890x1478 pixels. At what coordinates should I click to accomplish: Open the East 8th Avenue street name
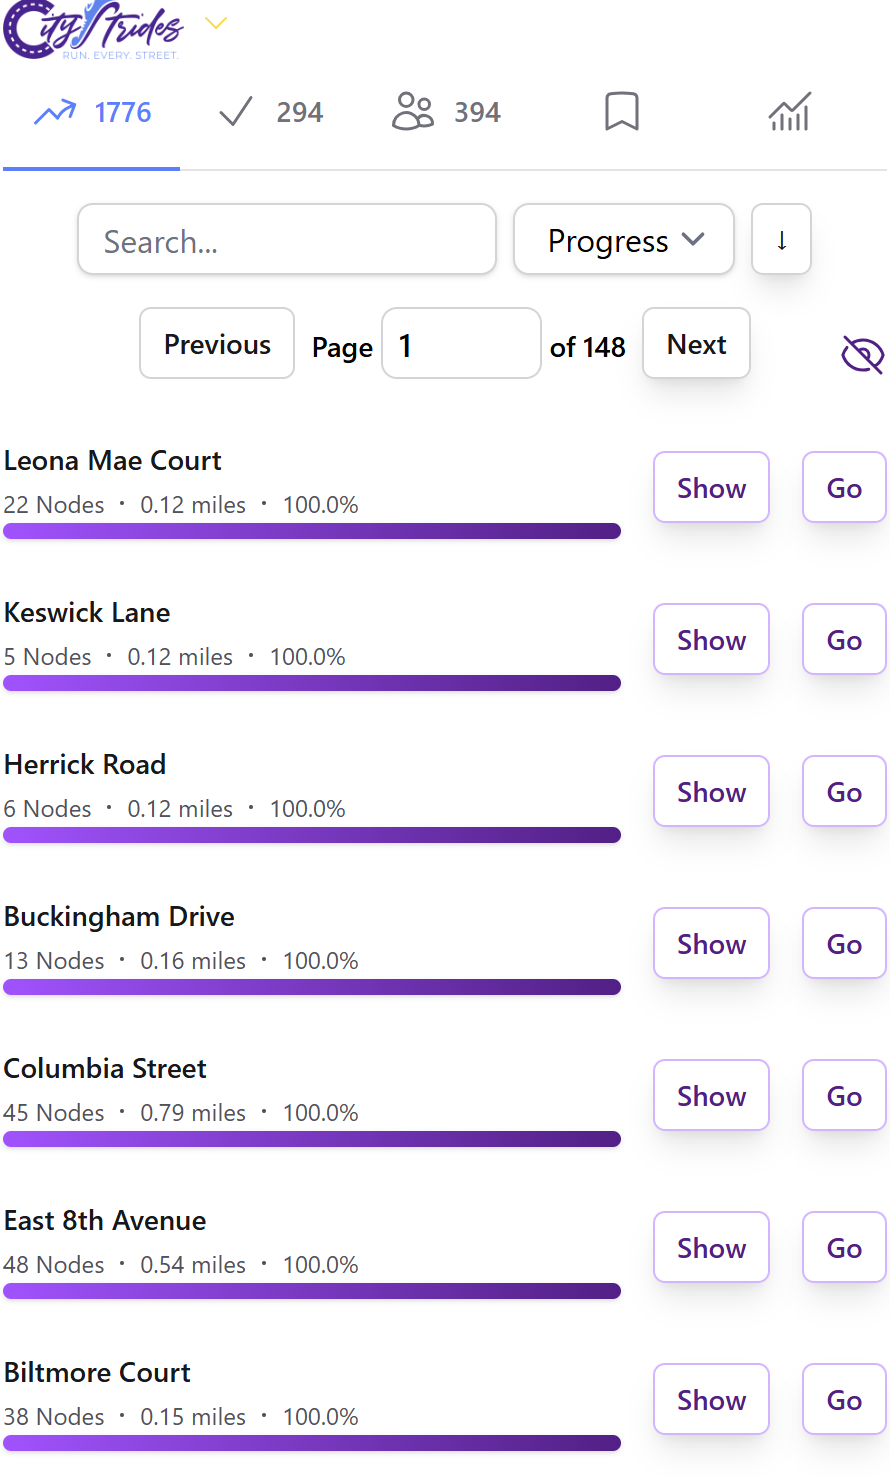pyautogui.click(x=105, y=1220)
